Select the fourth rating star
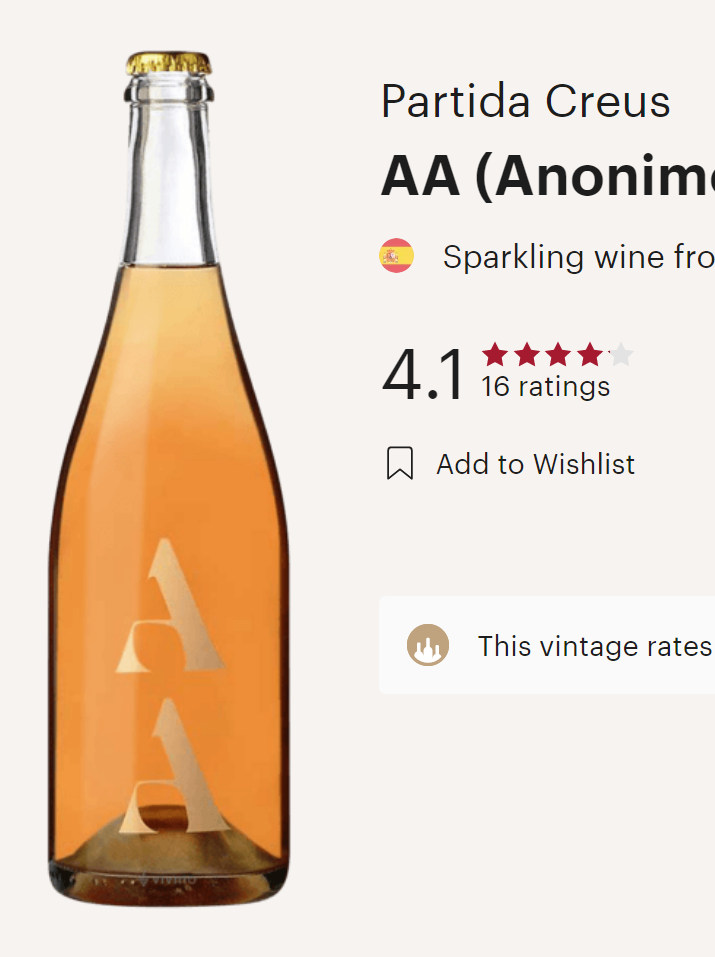The width and height of the screenshot is (715, 957). (x=590, y=354)
